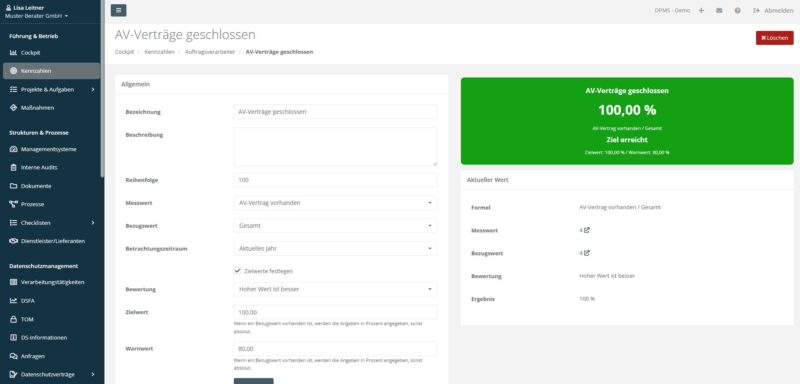Open Anfragen in the sidebar
Screen dimensions: 800x384
[x=51, y=356]
